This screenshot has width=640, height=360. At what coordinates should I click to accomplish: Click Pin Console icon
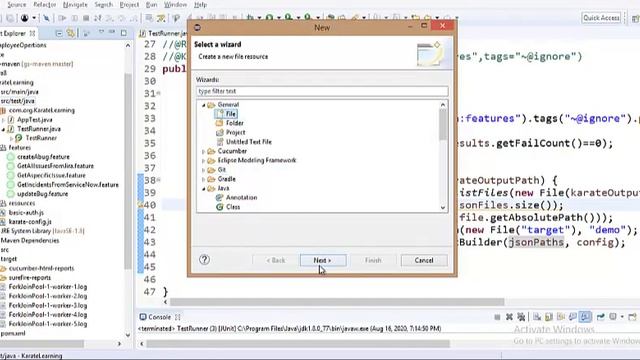click(x=600, y=317)
